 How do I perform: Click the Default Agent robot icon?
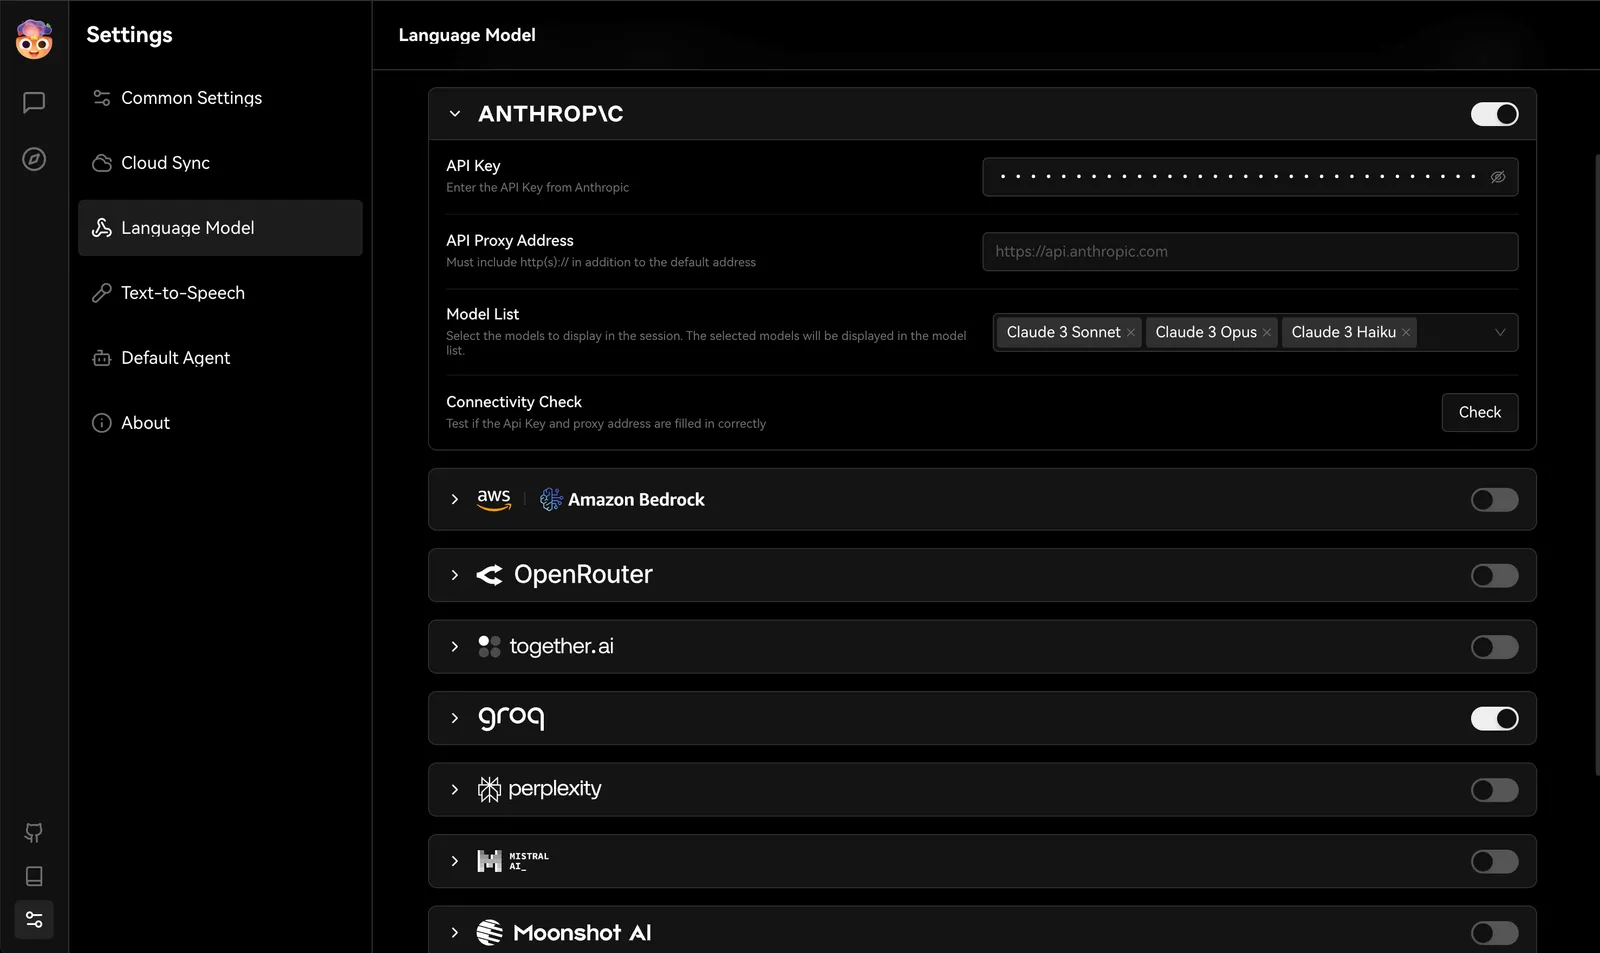tap(101, 358)
